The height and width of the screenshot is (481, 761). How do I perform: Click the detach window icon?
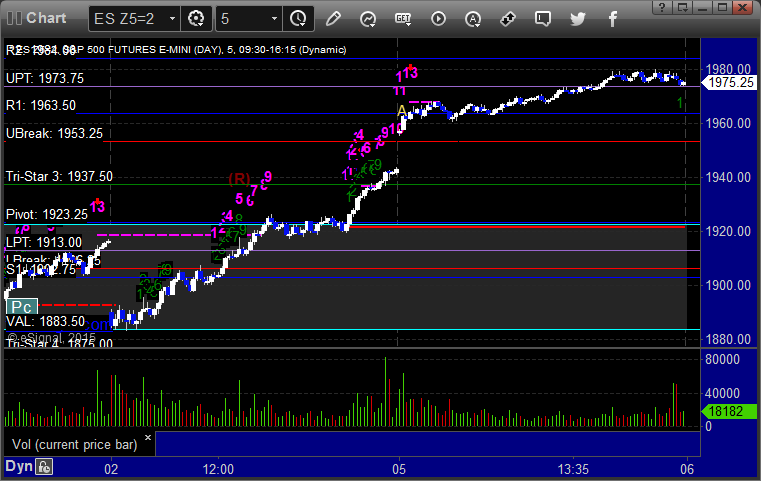click(x=683, y=7)
